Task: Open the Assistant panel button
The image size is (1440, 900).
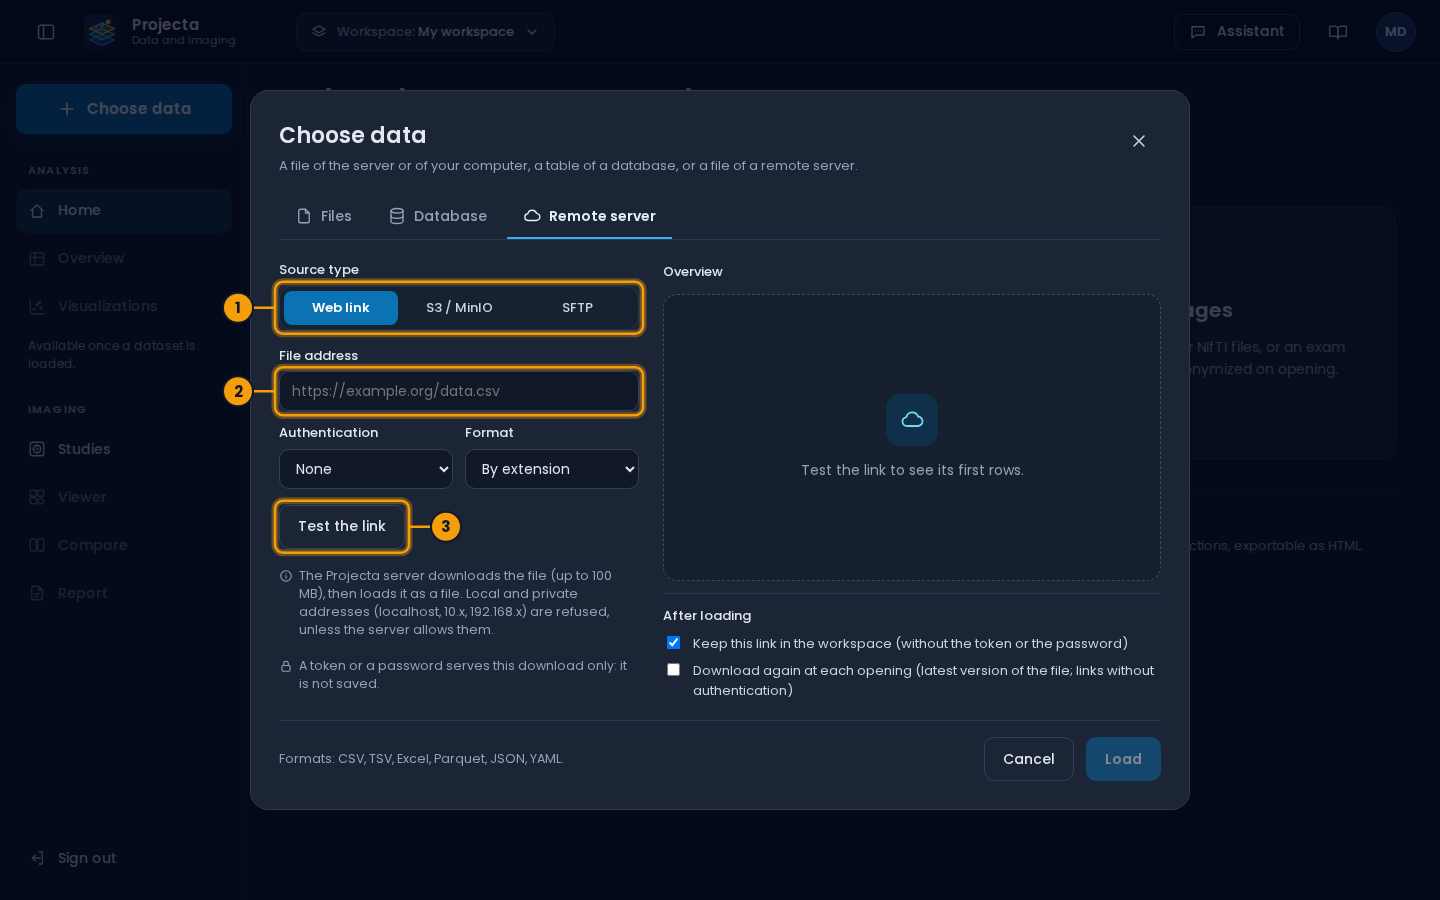Action: point(1237,32)
